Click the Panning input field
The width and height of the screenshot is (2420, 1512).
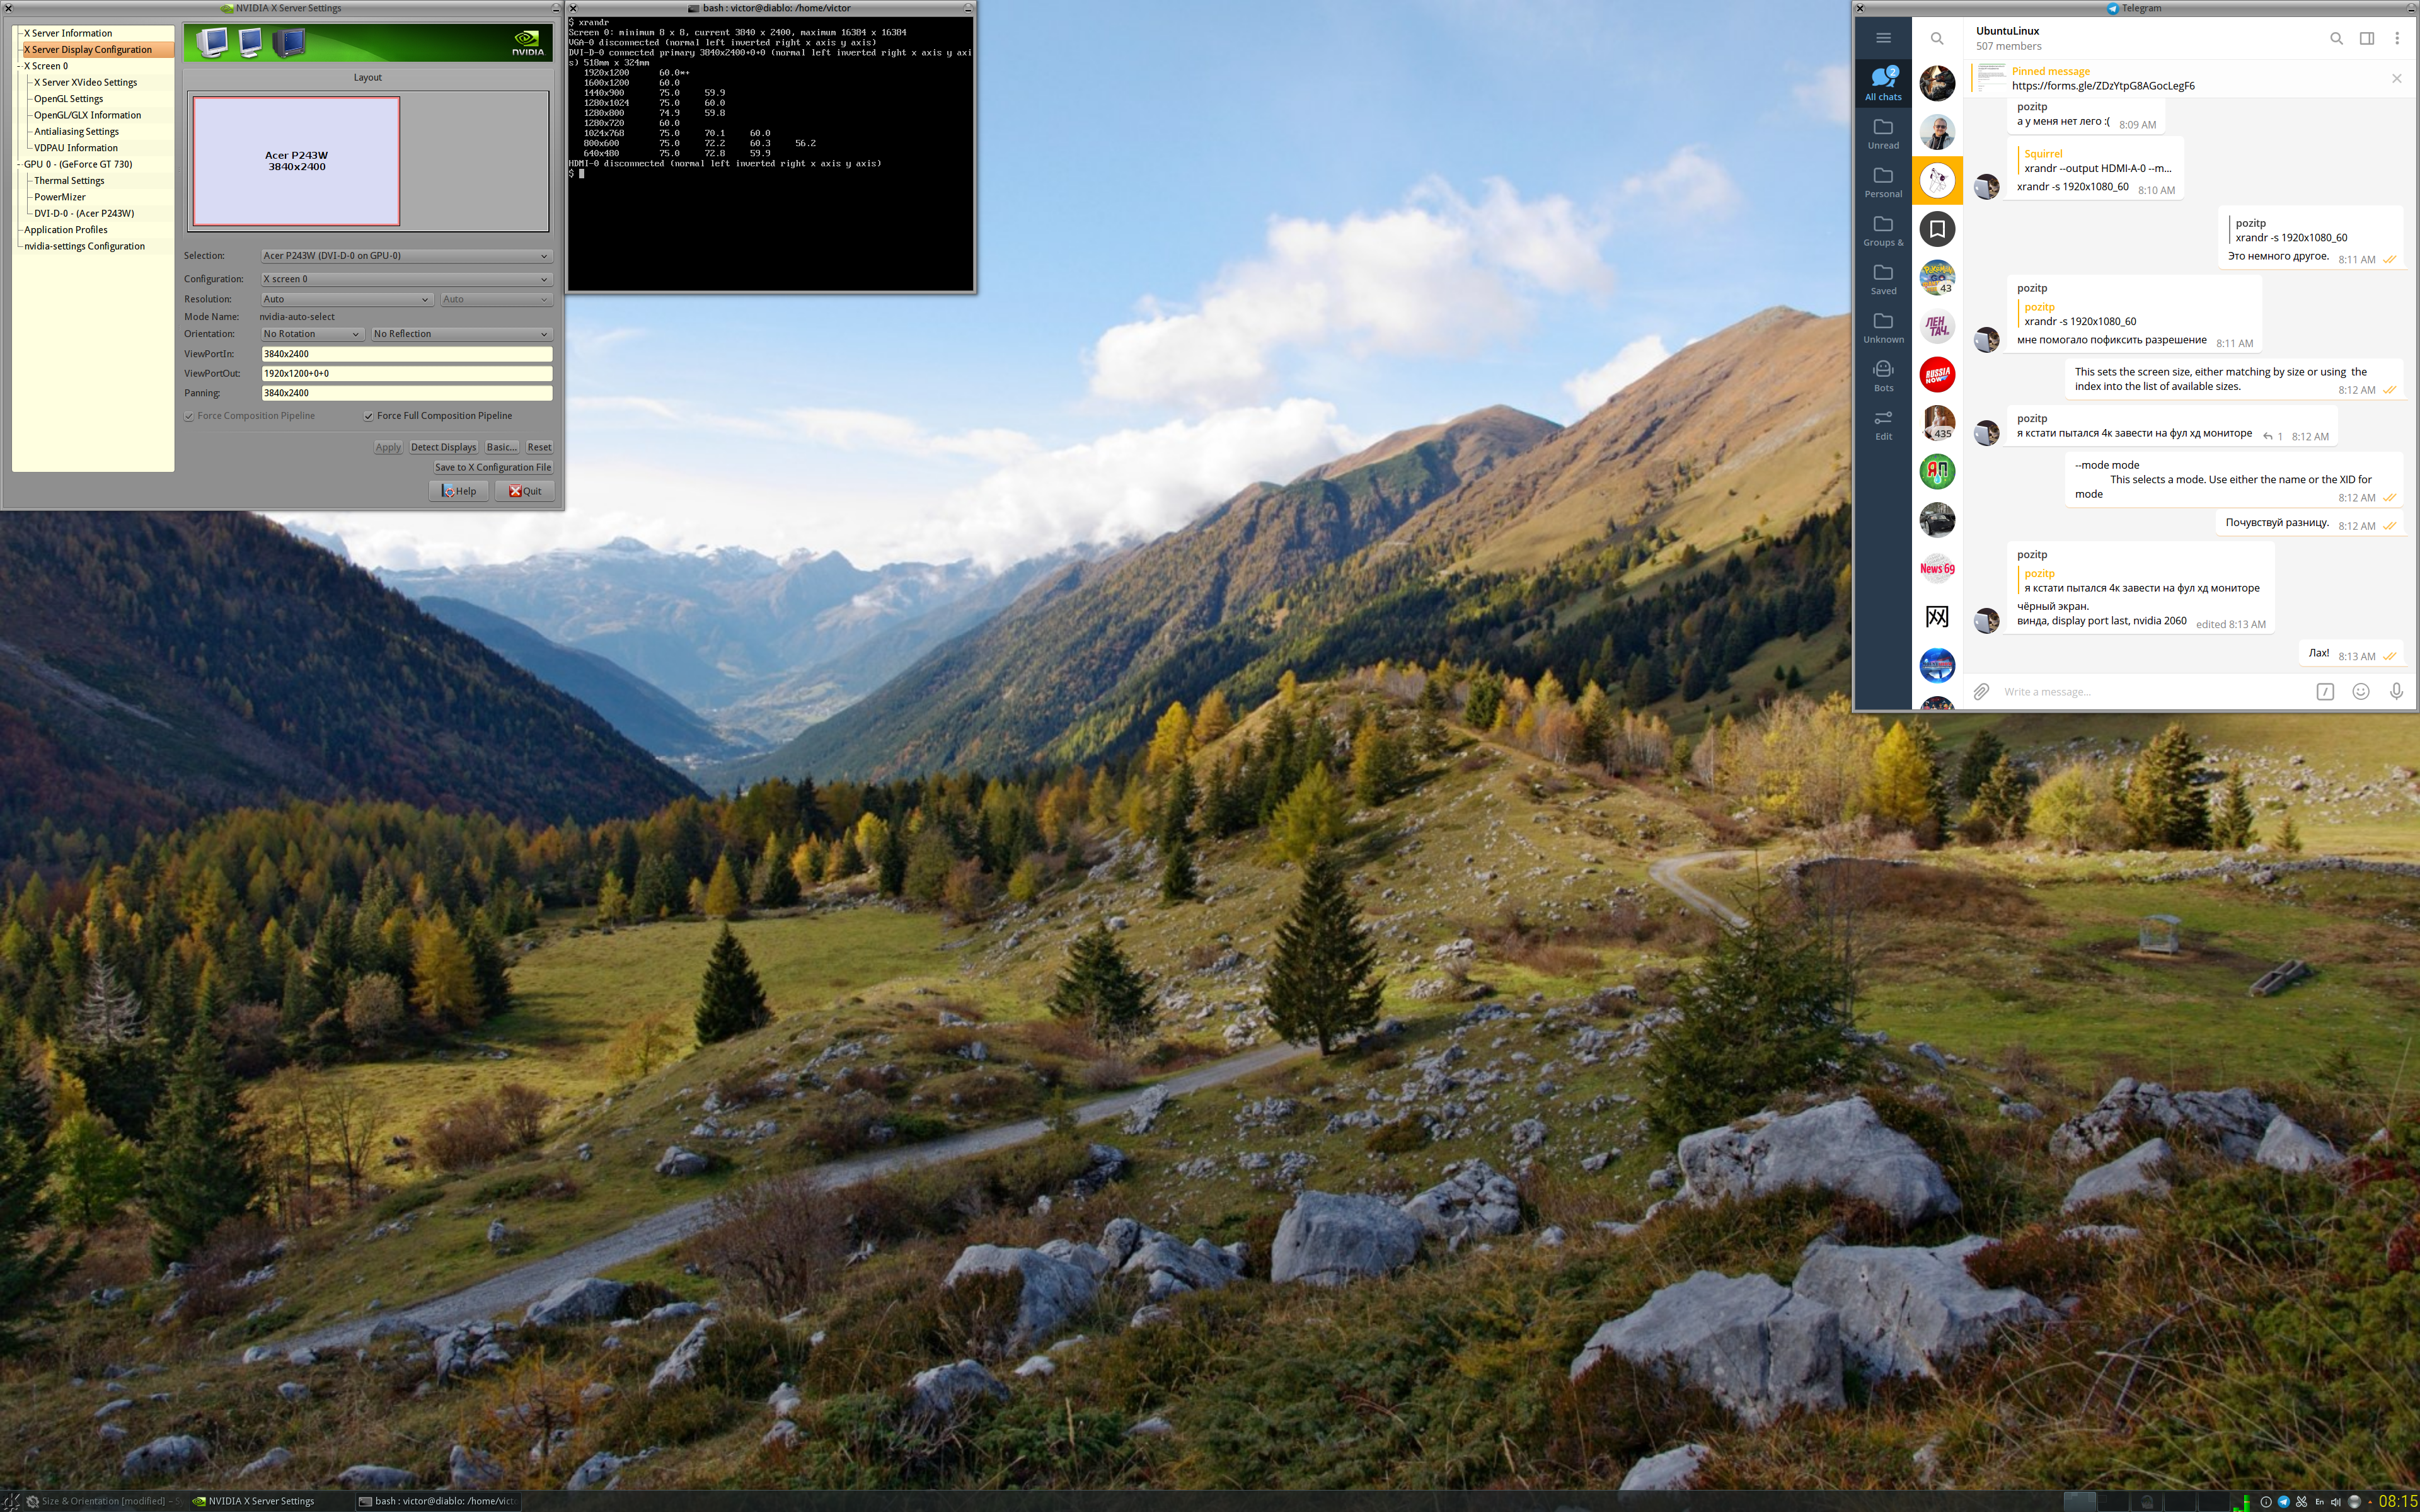tap(406, 393)
